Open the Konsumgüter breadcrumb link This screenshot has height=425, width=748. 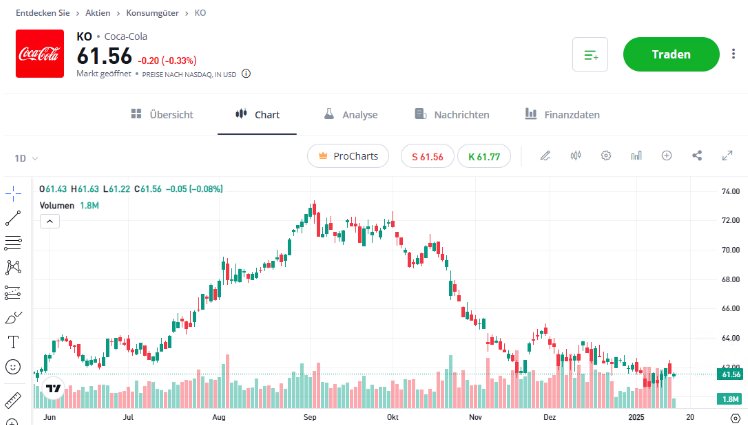tap(152, 13)
